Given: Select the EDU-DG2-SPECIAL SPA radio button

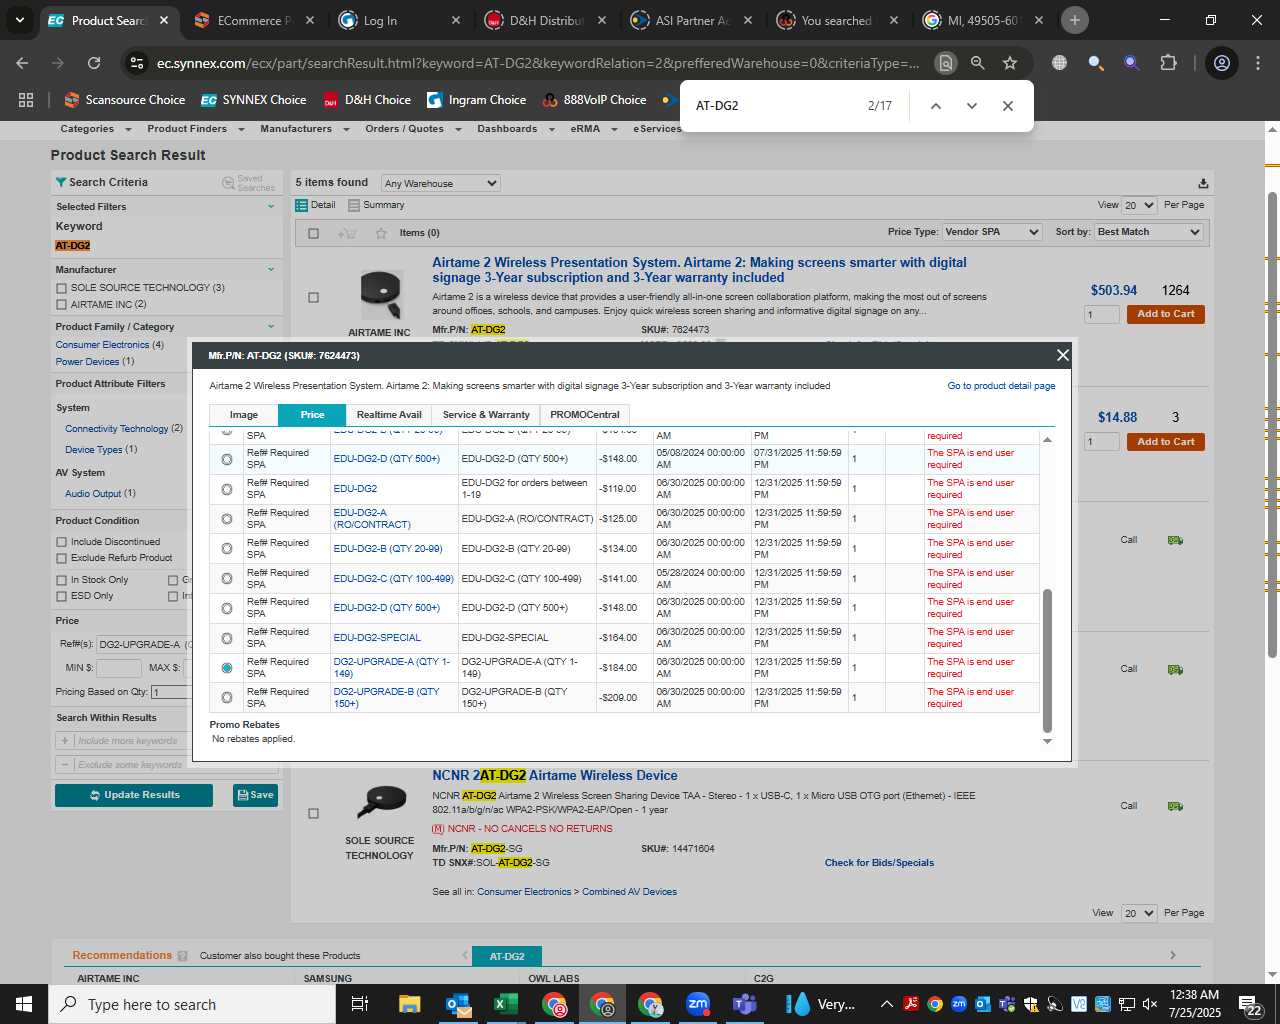Looking at the screenshot, I should [x=227, y=638].
